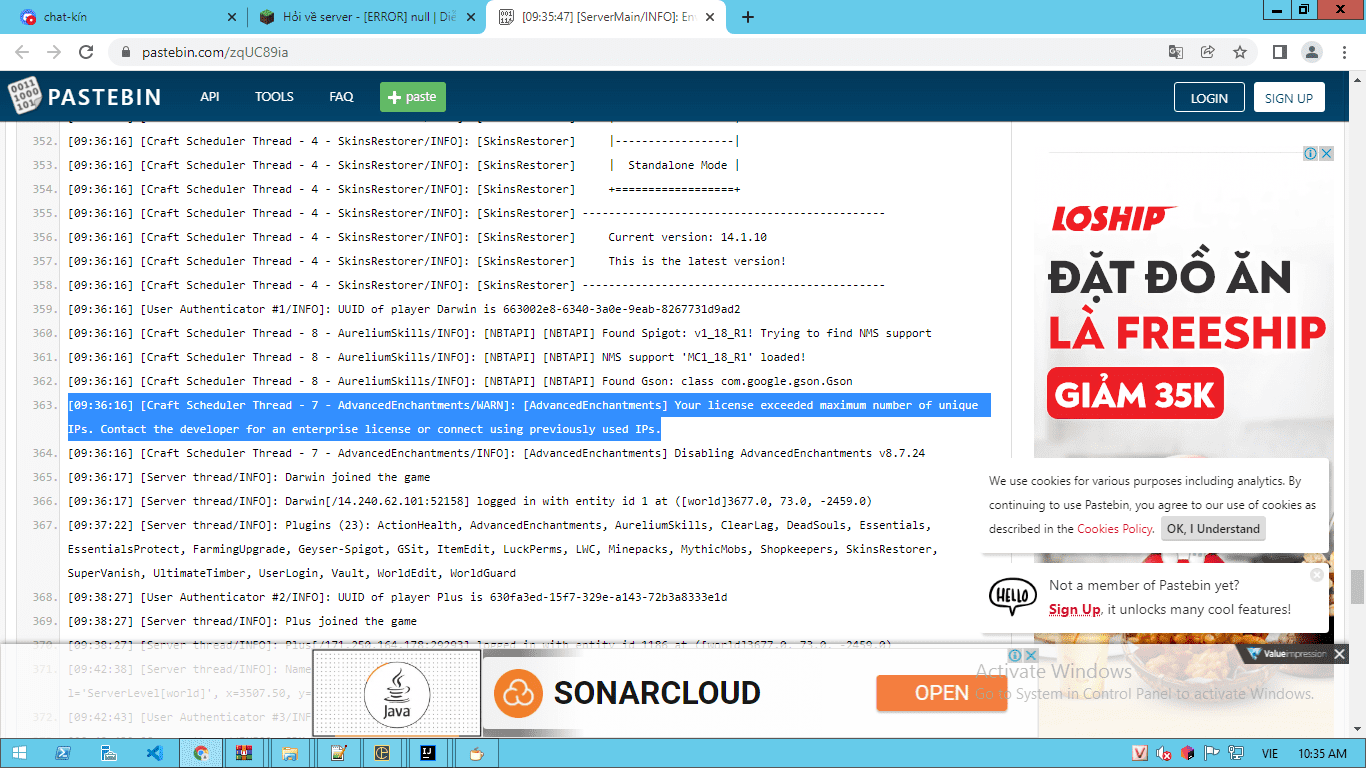Close the Hỏi về server tab
The width and height of the screenshot is (1366, 768).
click(x=473, y=17)
